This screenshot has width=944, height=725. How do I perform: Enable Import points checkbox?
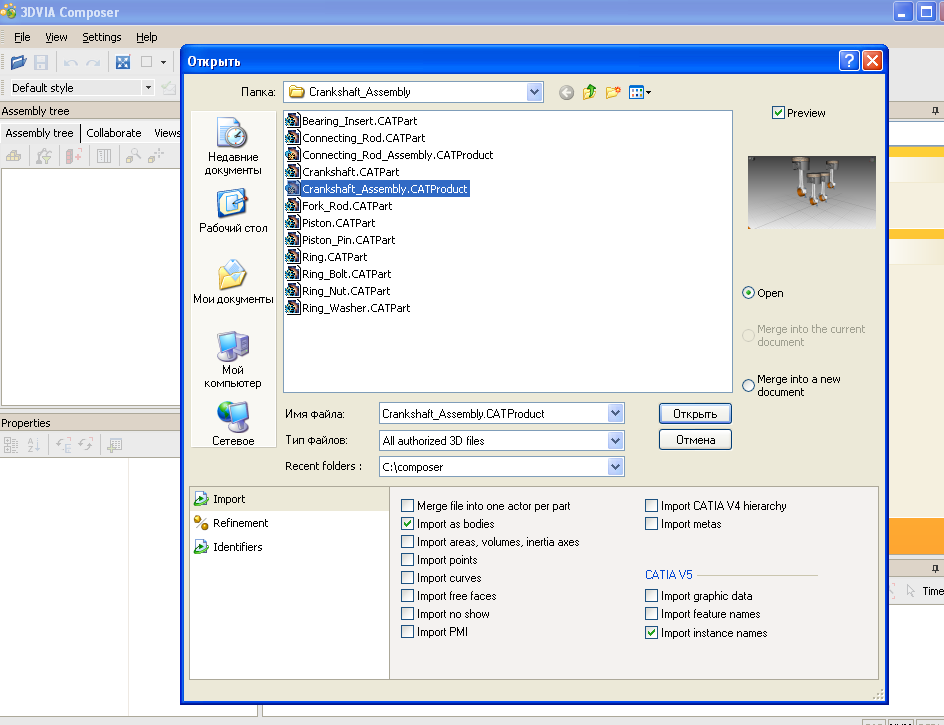tap(408, 559)
